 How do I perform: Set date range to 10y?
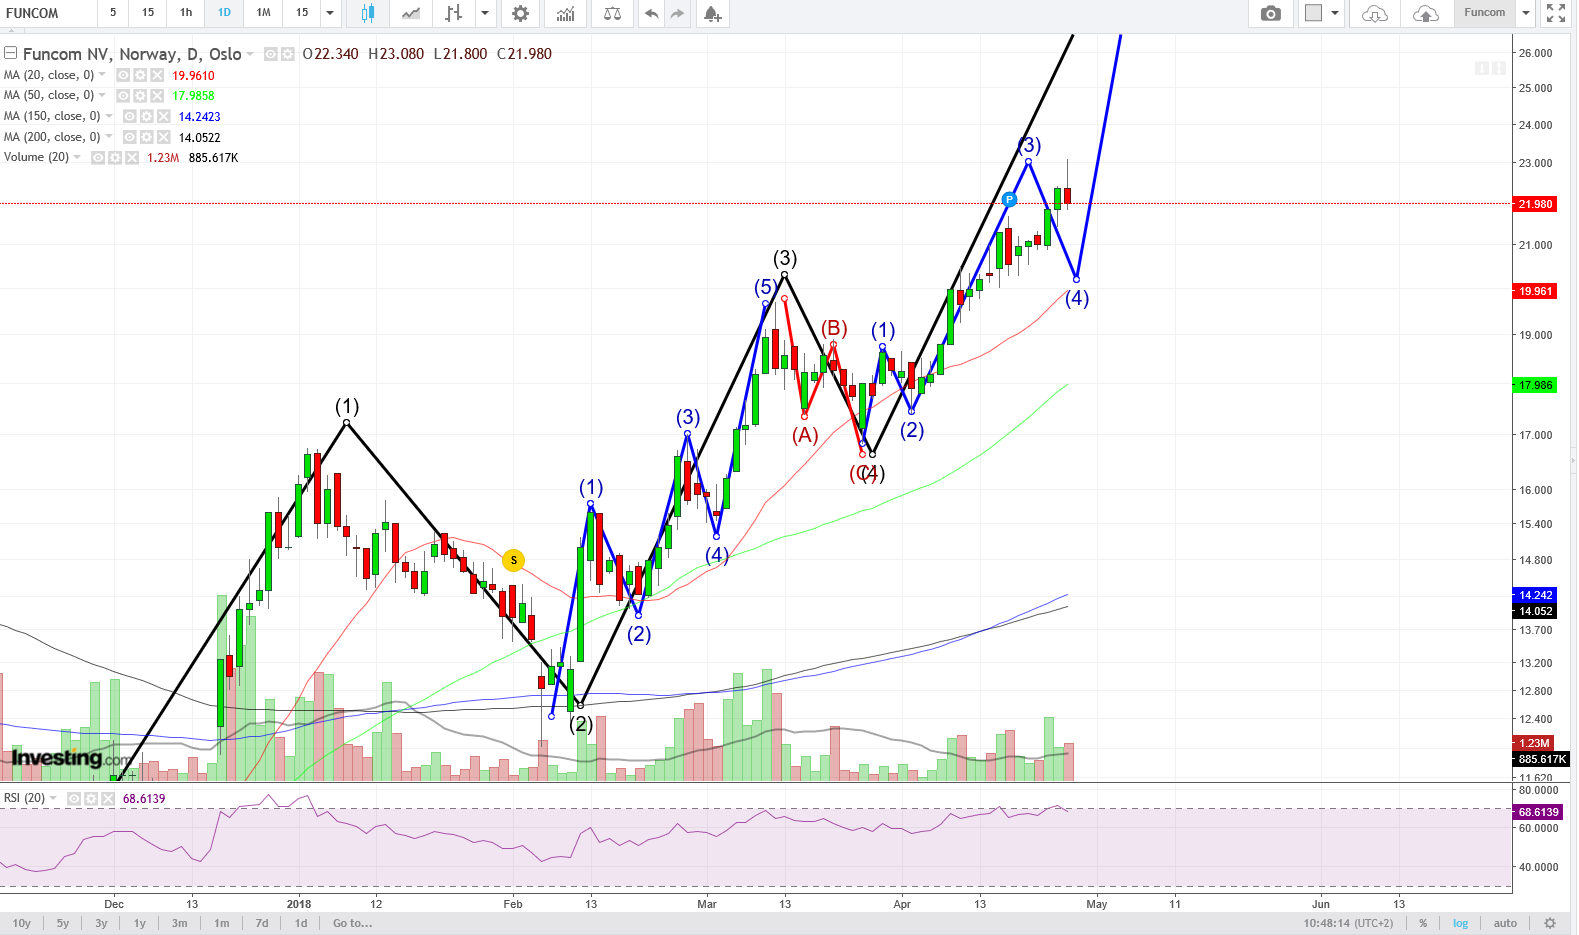[x=21, y=923]
